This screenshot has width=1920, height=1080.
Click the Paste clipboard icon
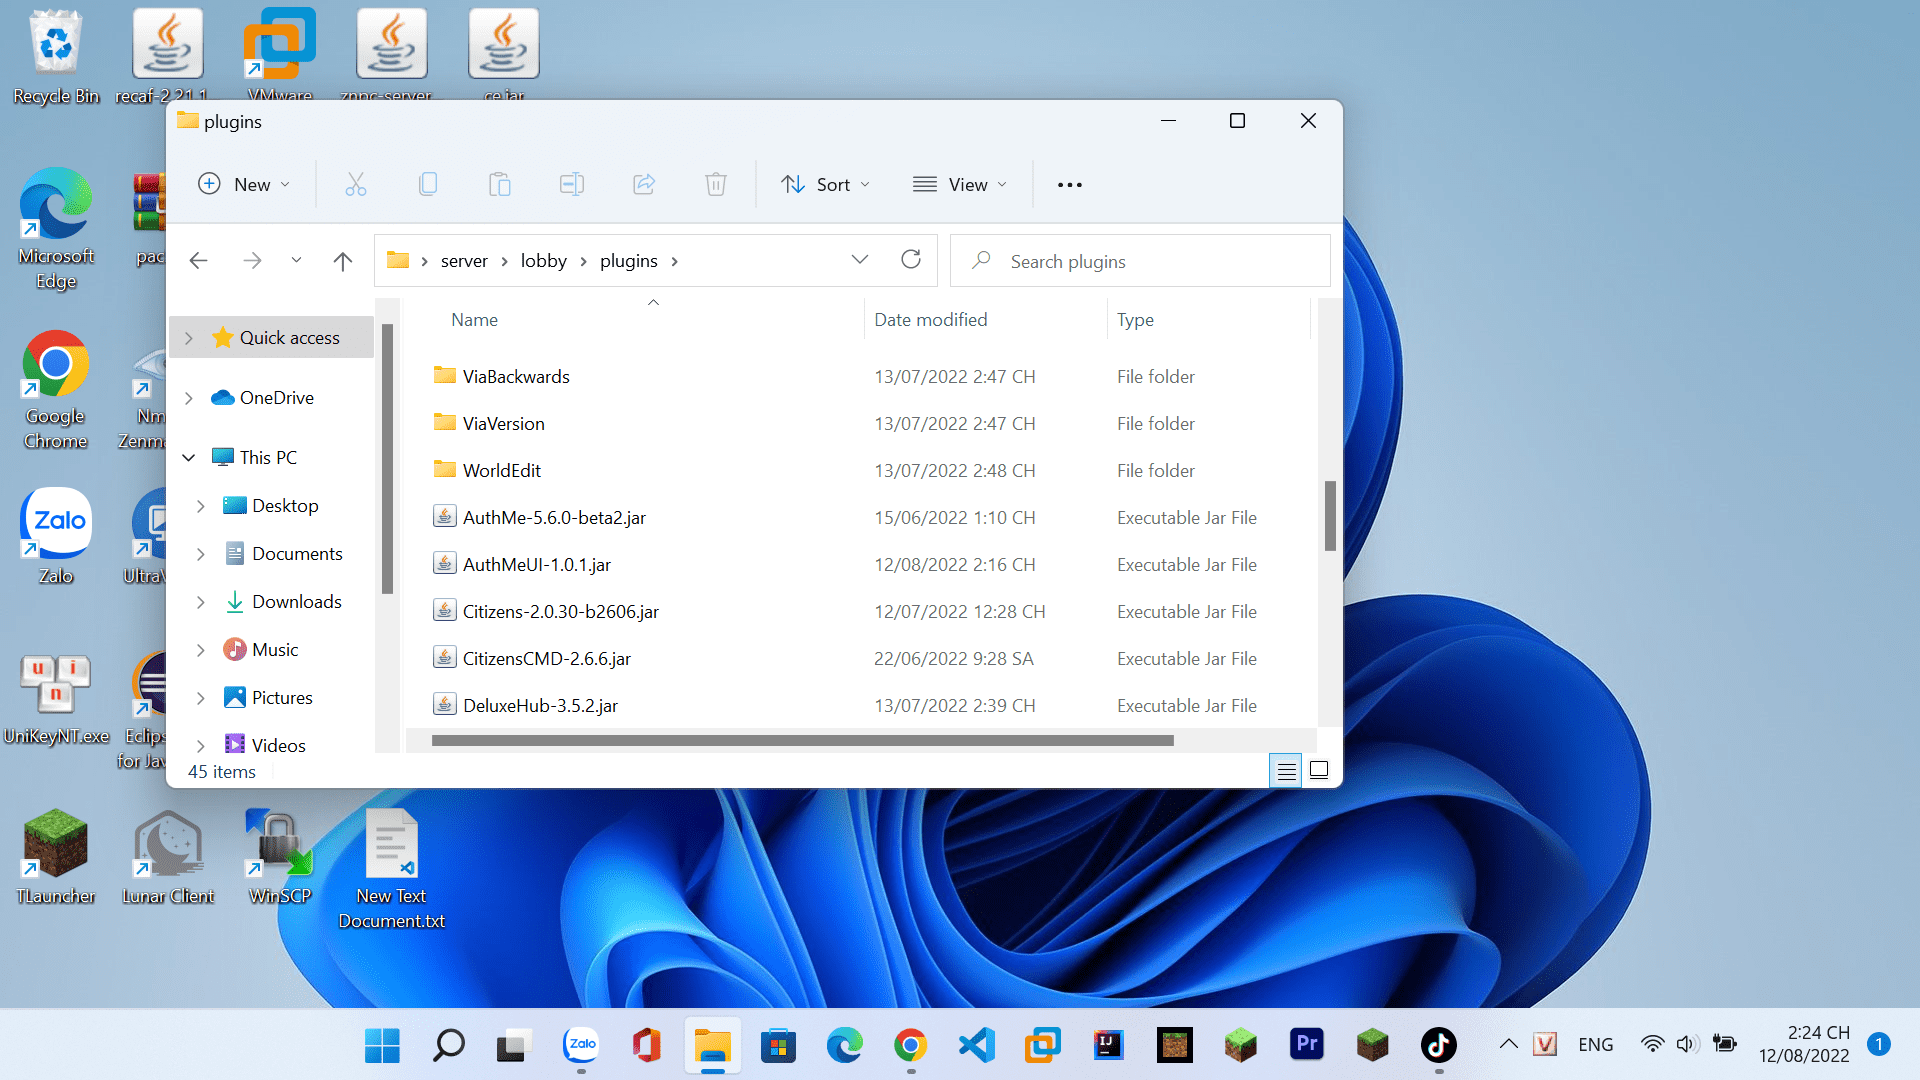tap(499, 184)
